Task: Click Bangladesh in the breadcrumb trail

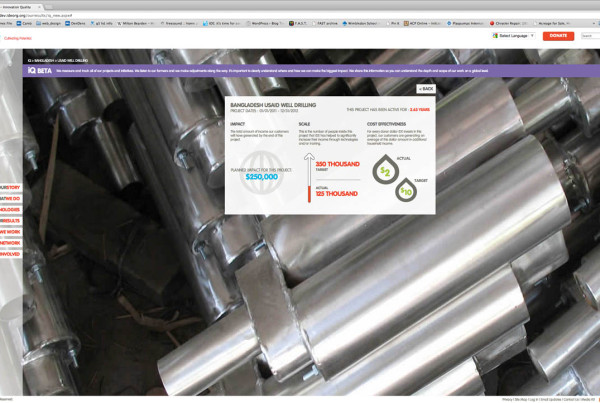Action: (44, 60)
